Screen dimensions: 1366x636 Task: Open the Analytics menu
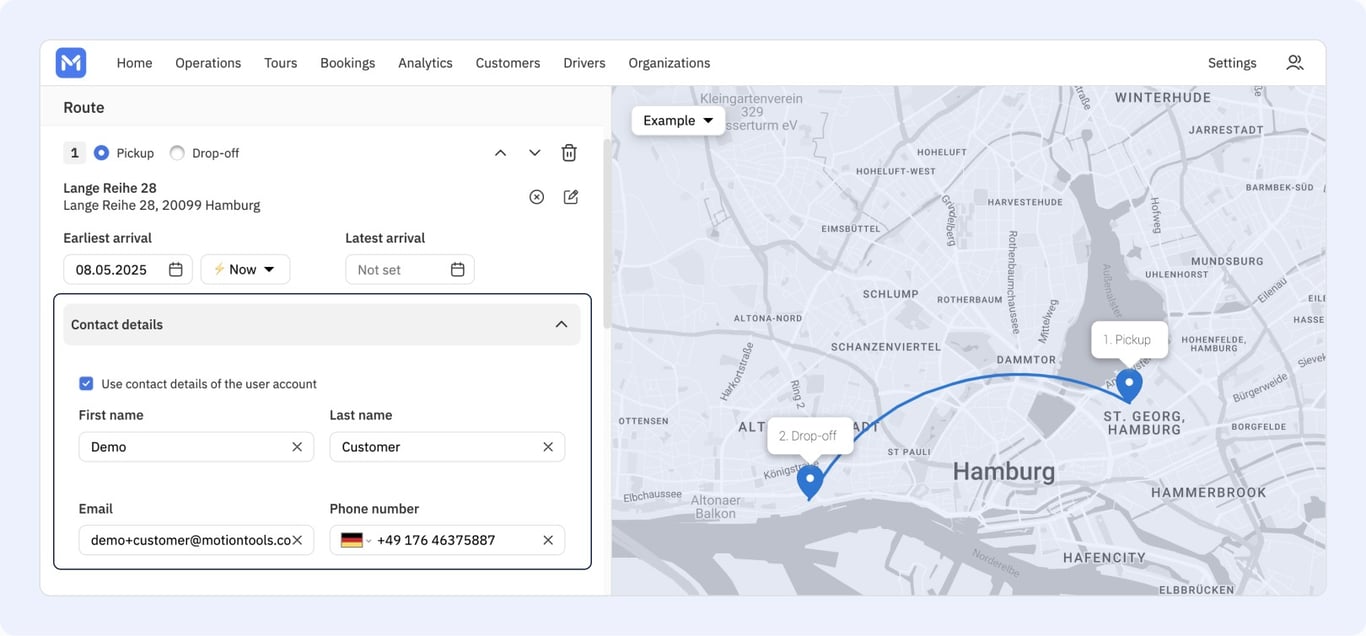(x=425, y=63)
